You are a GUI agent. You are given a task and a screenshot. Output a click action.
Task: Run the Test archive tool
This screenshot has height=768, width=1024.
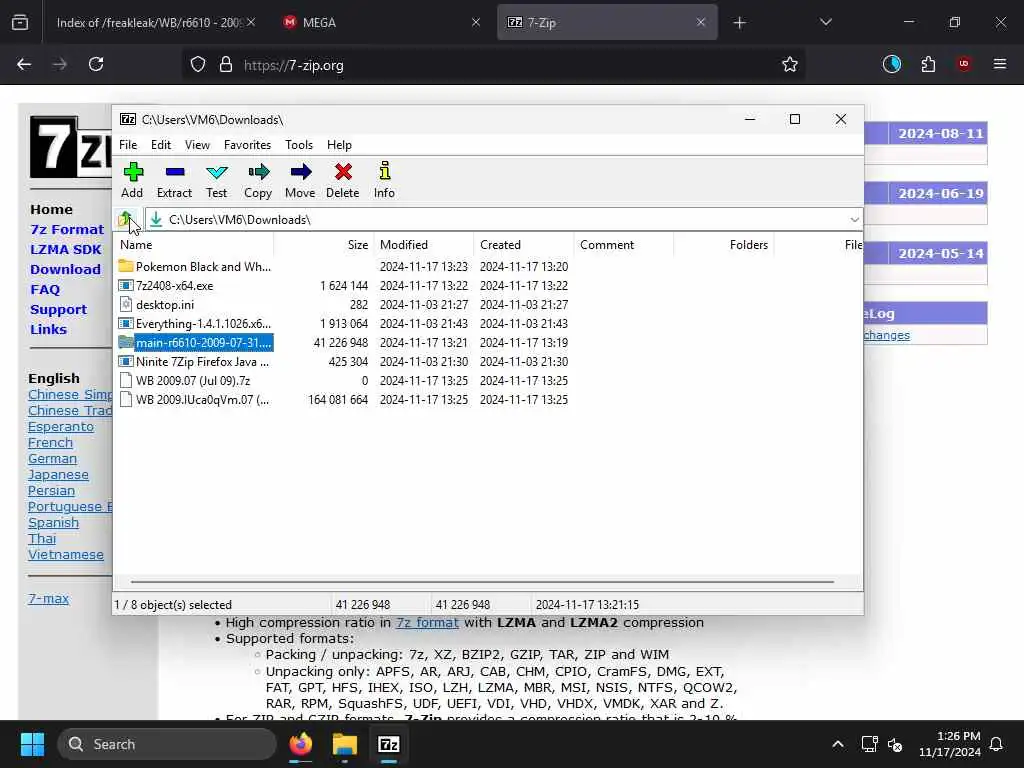tap(216, 172)
